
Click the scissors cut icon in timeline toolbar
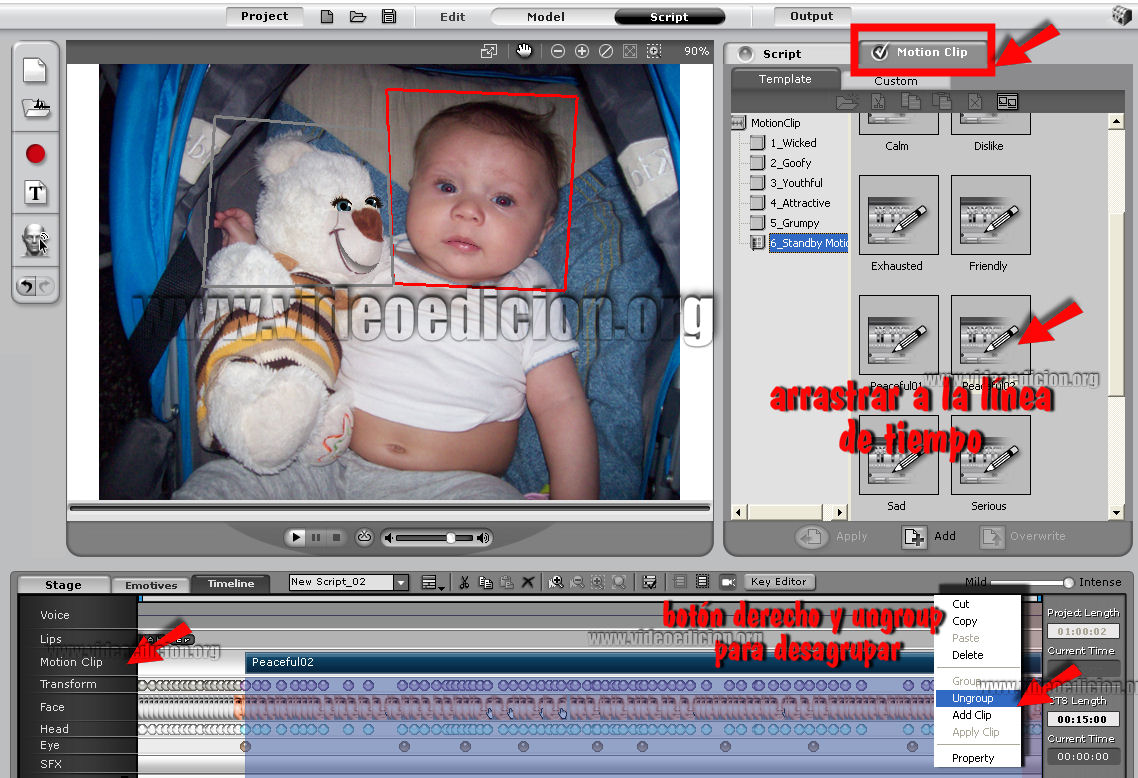[464, 582]
